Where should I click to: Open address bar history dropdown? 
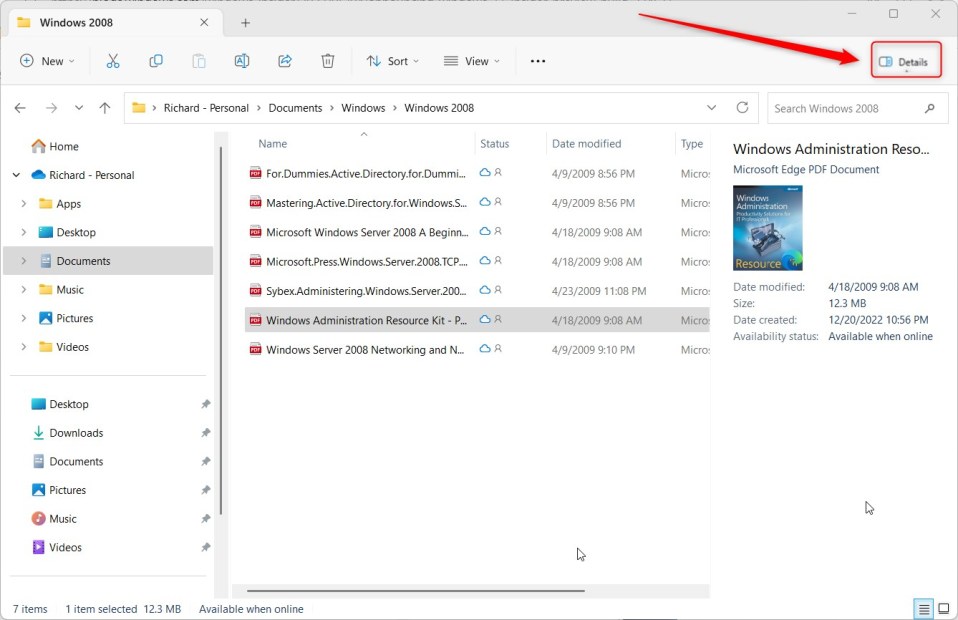711,108
